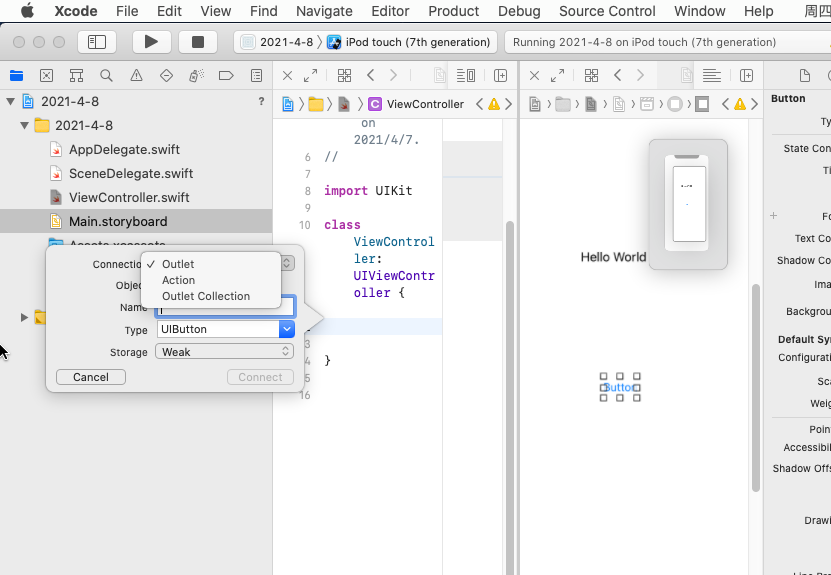Show the File inspector document icon

click(x=805, y=76)
